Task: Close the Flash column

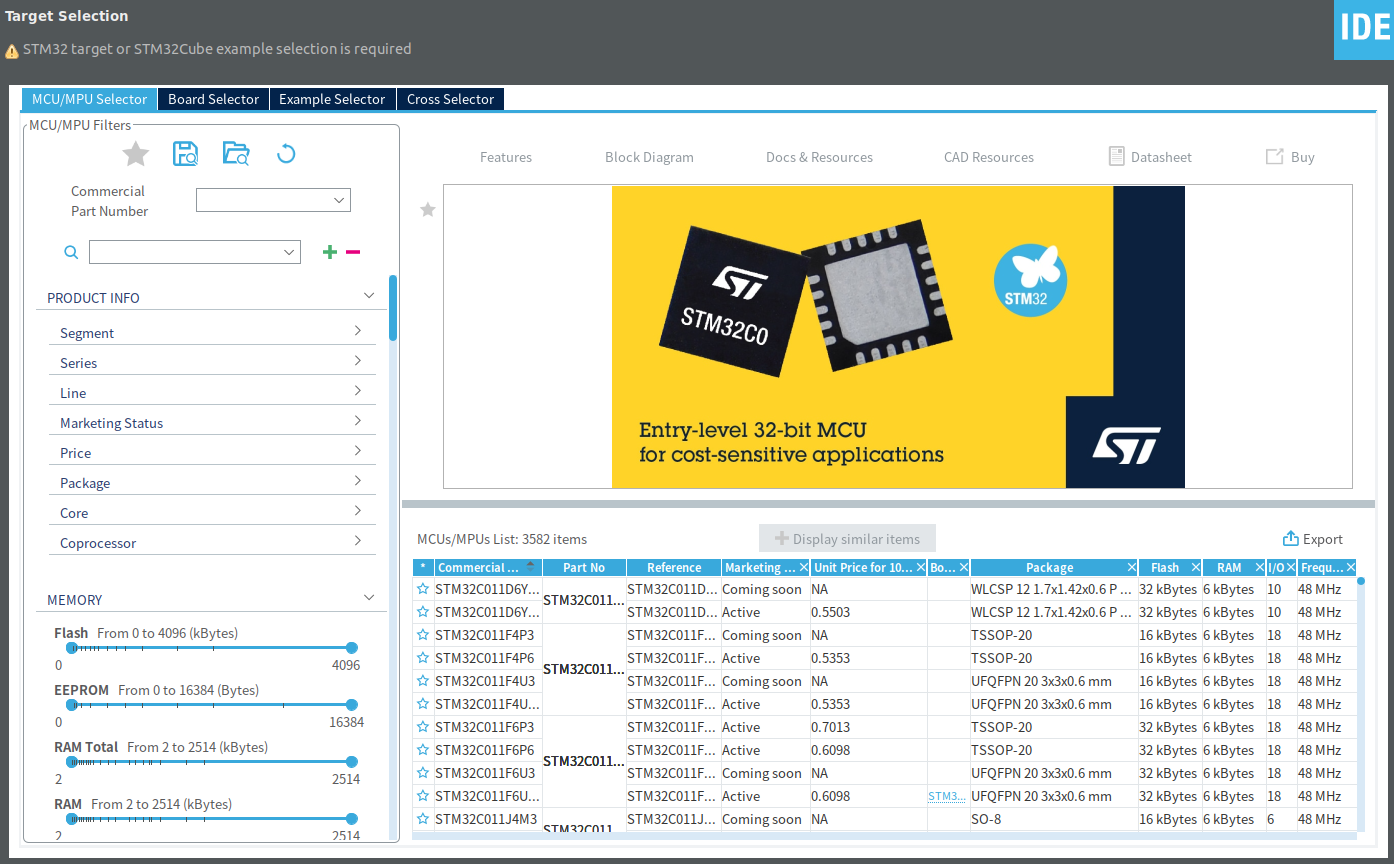Action: 1194,567
